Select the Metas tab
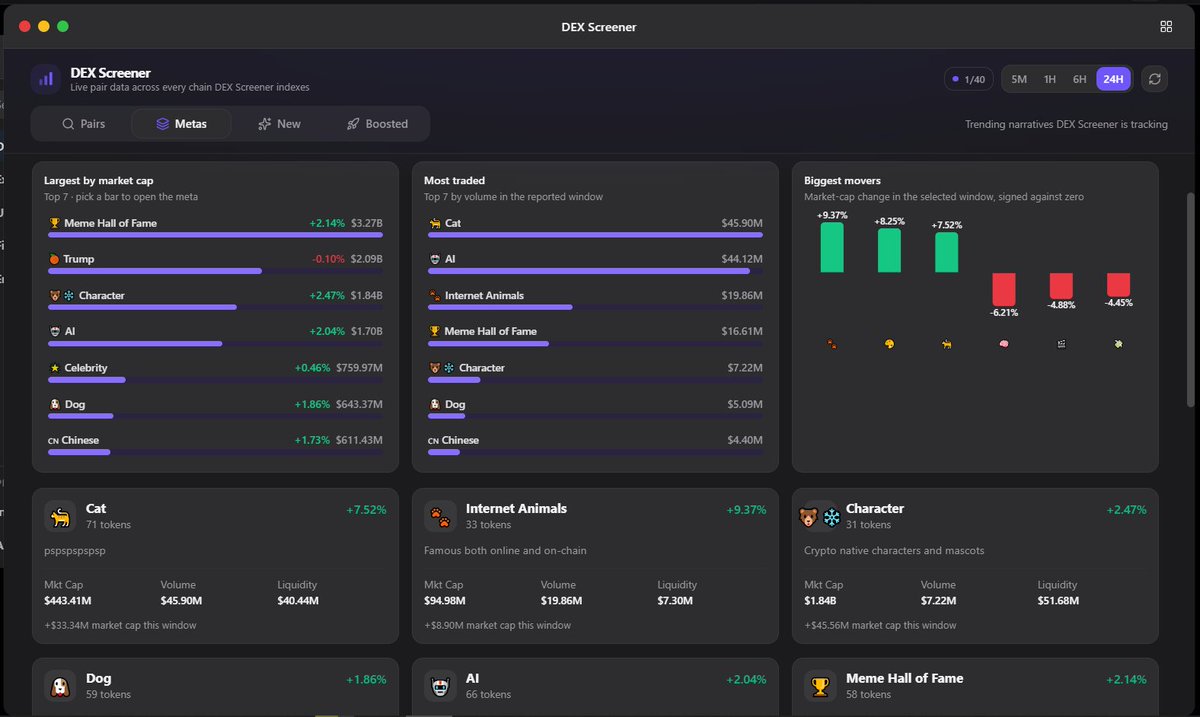 click(181, 124)
